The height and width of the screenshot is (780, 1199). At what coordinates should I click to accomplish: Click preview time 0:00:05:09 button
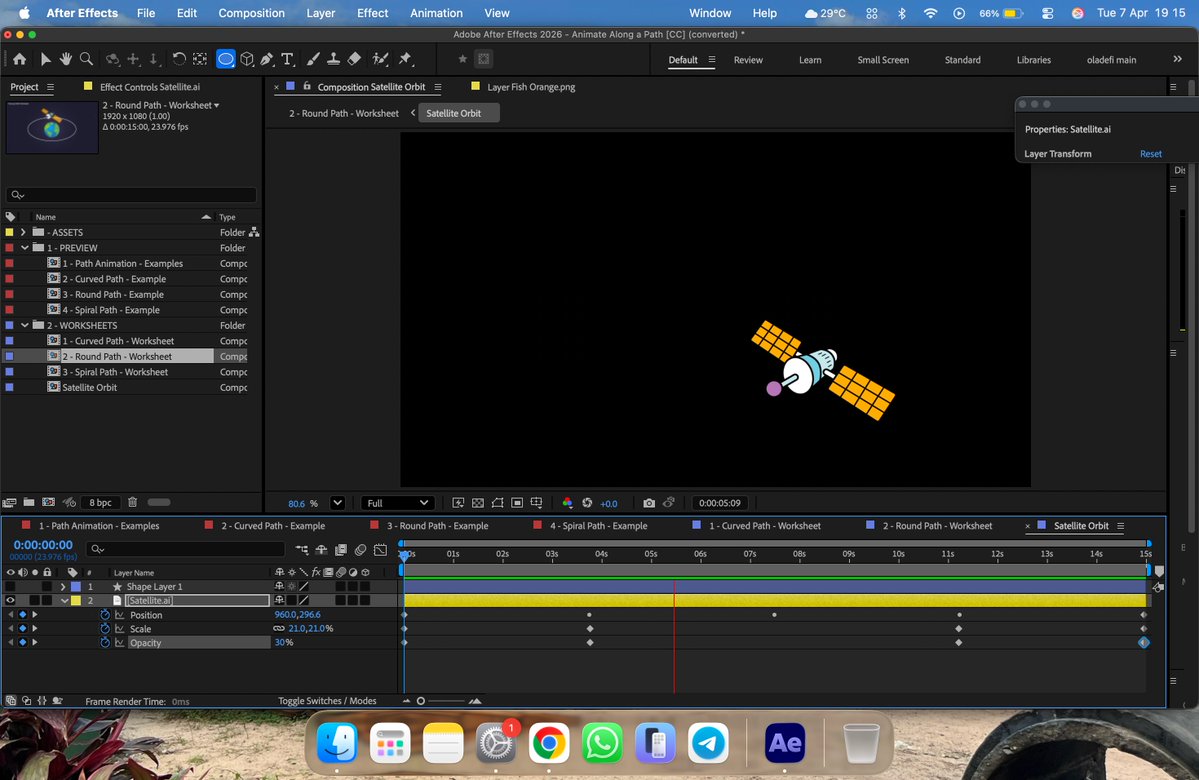(x=719, y=503)
